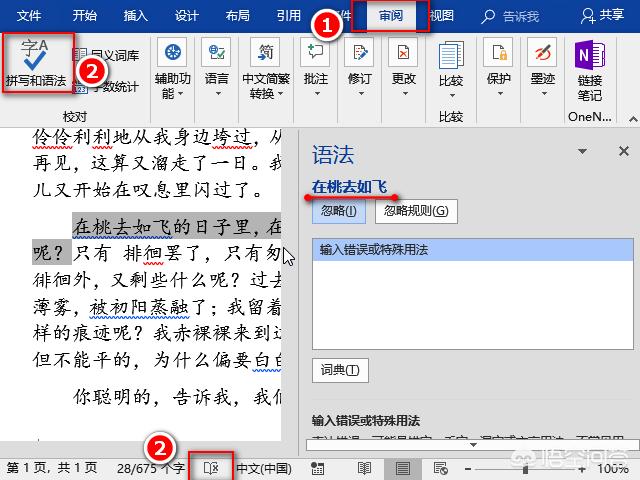The height and width of the screenshot is (480, 640).
Task: Click the Protect (保护) icon
Action: coord(498,52)
